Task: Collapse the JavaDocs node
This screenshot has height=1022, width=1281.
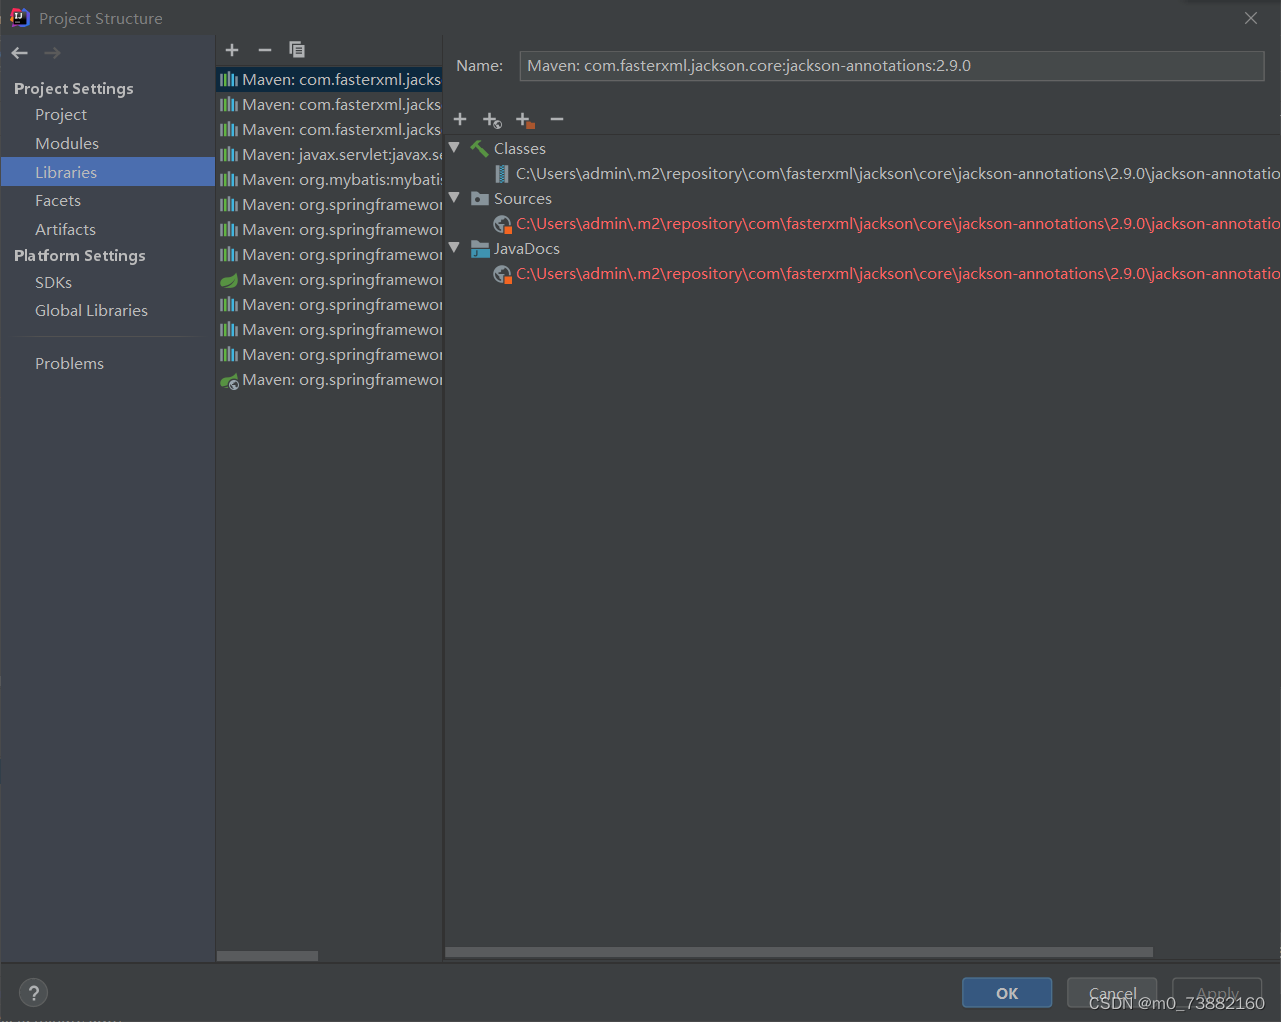Action: tap(454, 247)
